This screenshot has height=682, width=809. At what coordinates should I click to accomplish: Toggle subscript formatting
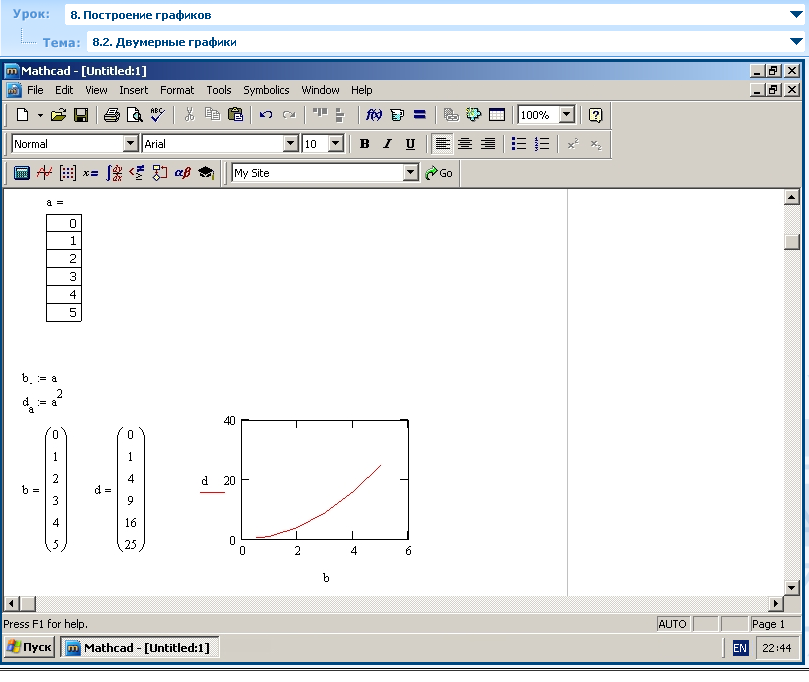pyautogui.click(x=596, y=144)
